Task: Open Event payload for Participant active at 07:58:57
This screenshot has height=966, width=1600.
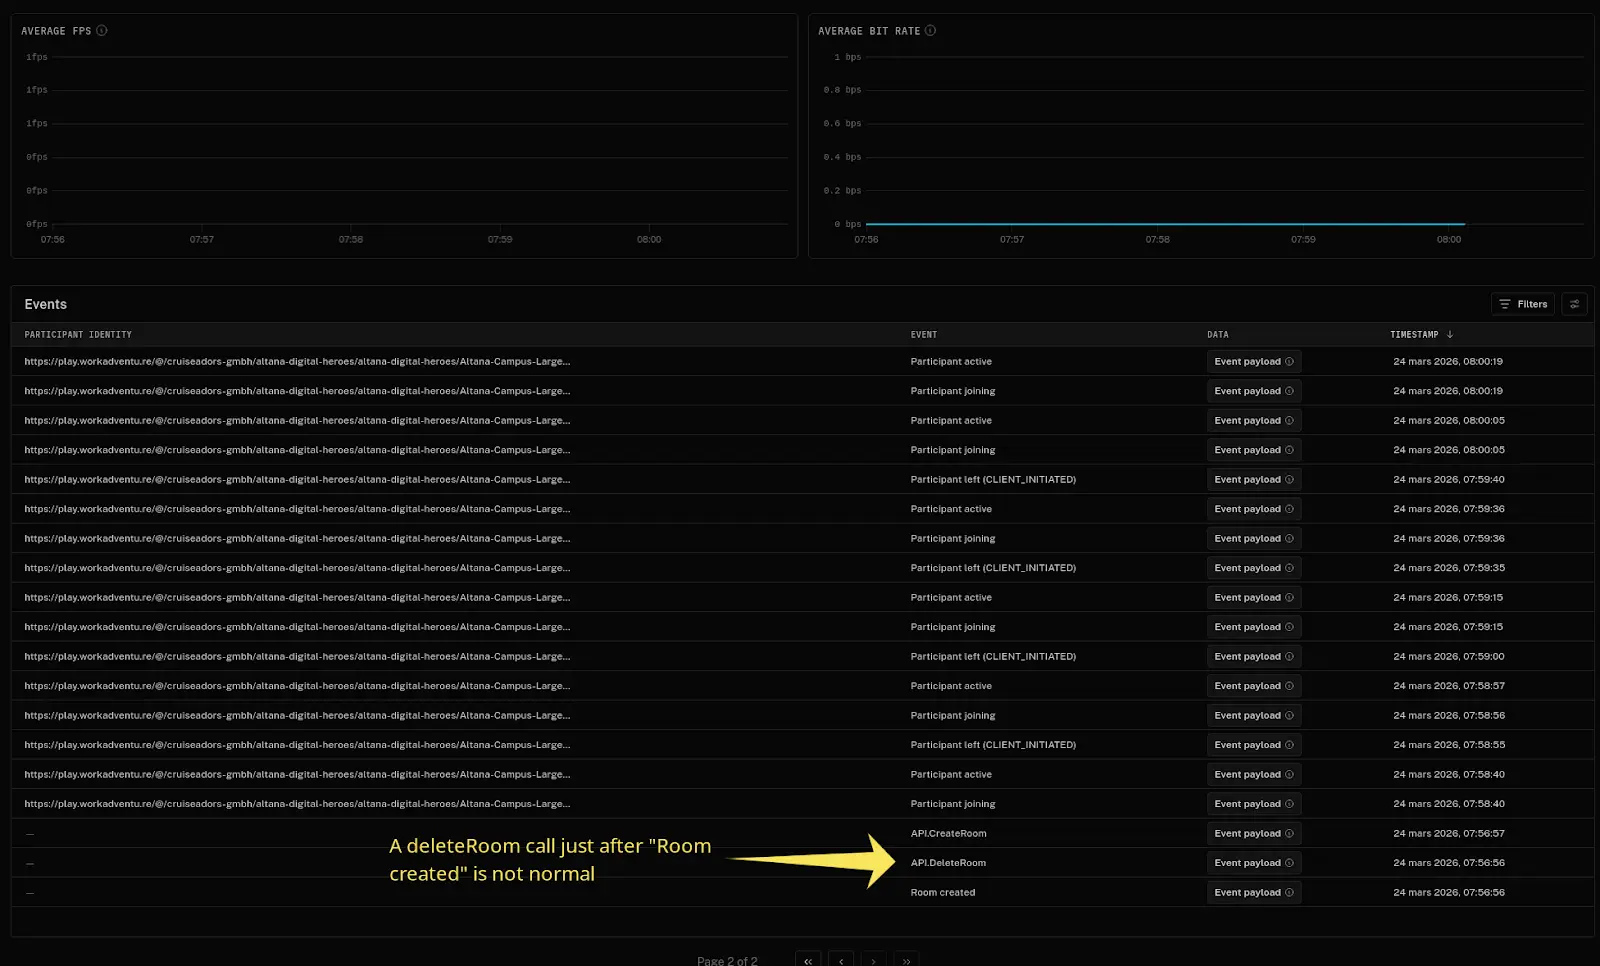Action: 1254,686
